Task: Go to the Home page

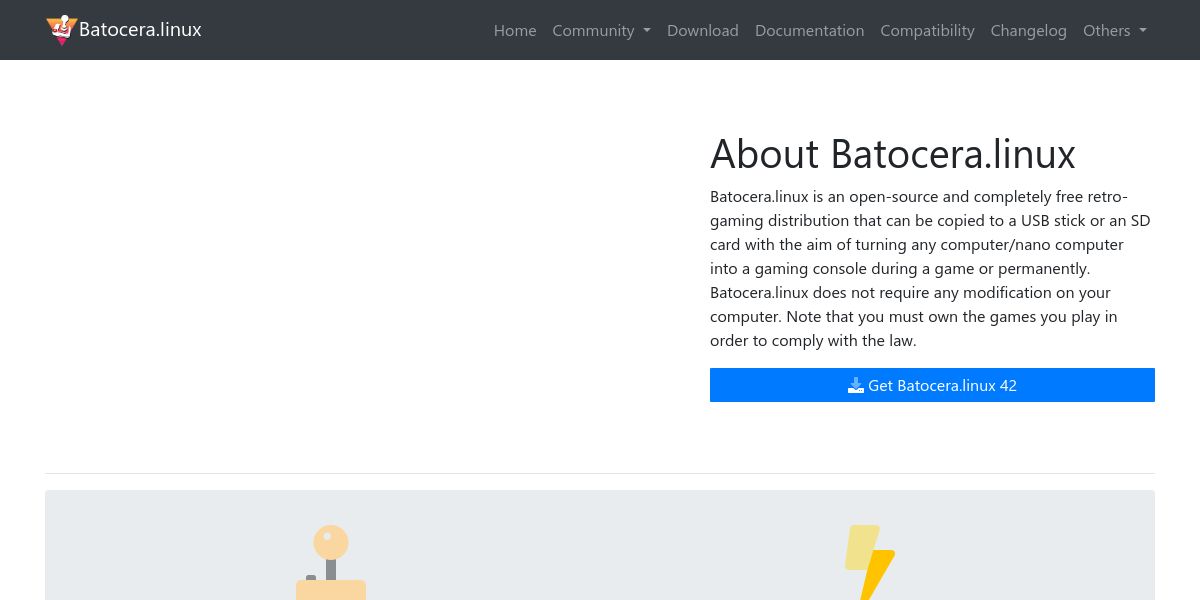Action: tap(515, 30)
